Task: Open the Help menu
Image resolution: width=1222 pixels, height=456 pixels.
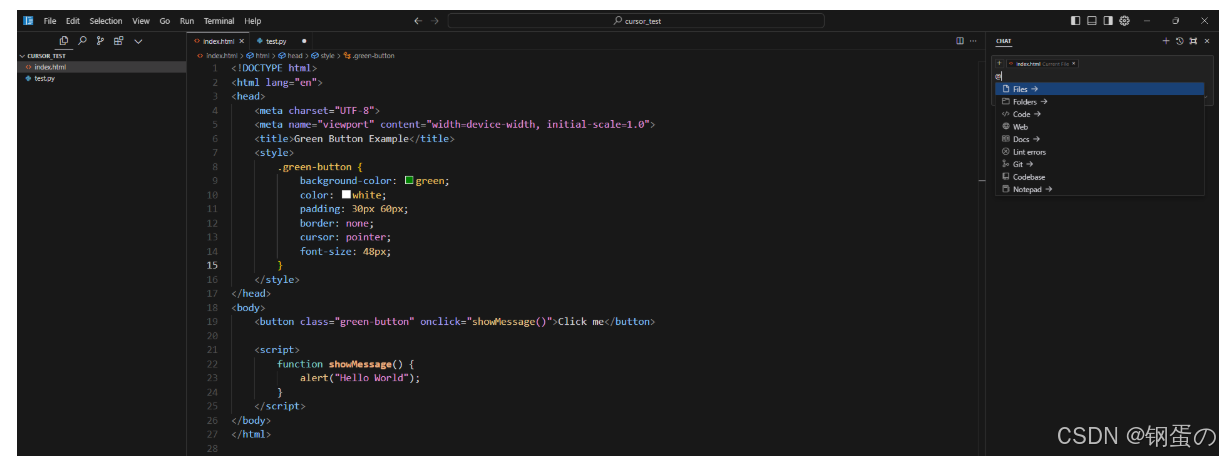Action: pos(253,21)
